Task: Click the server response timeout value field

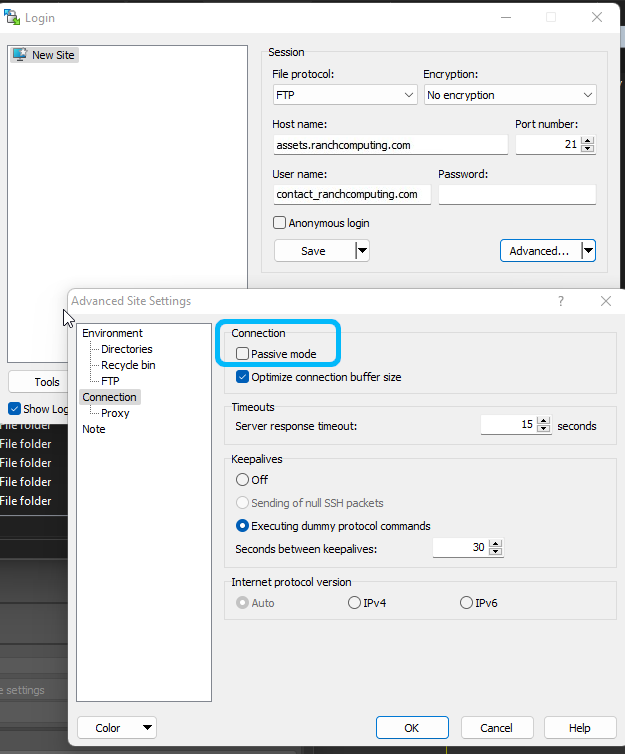Action: pyautogui.click(x=509, y=425)
